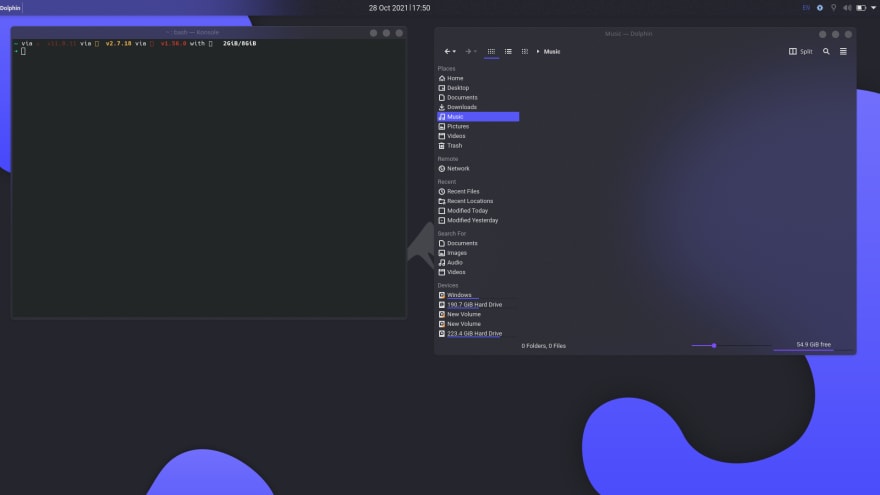Click the Music breadcrumb in location bar
Image resolution: width=880 pixels, height=495 pixels.
point(552,52)
